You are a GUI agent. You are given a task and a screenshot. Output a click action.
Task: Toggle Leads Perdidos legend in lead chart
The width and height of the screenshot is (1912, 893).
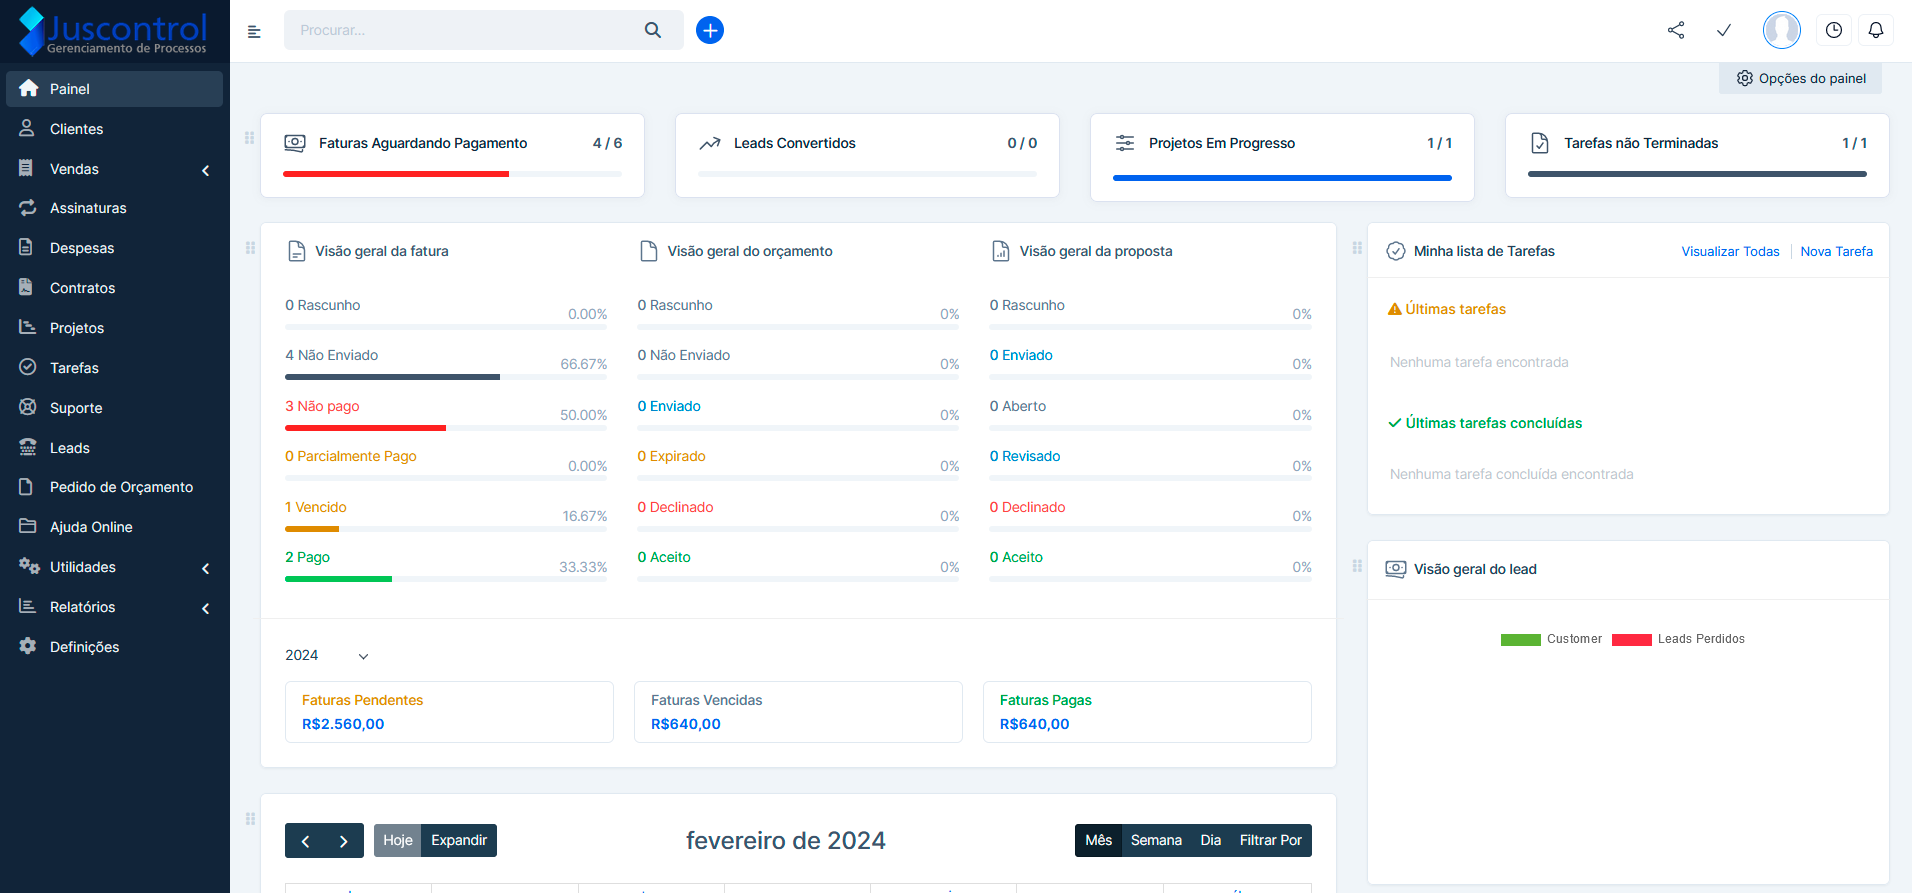pyautogui.click(x=1678, y=639)
